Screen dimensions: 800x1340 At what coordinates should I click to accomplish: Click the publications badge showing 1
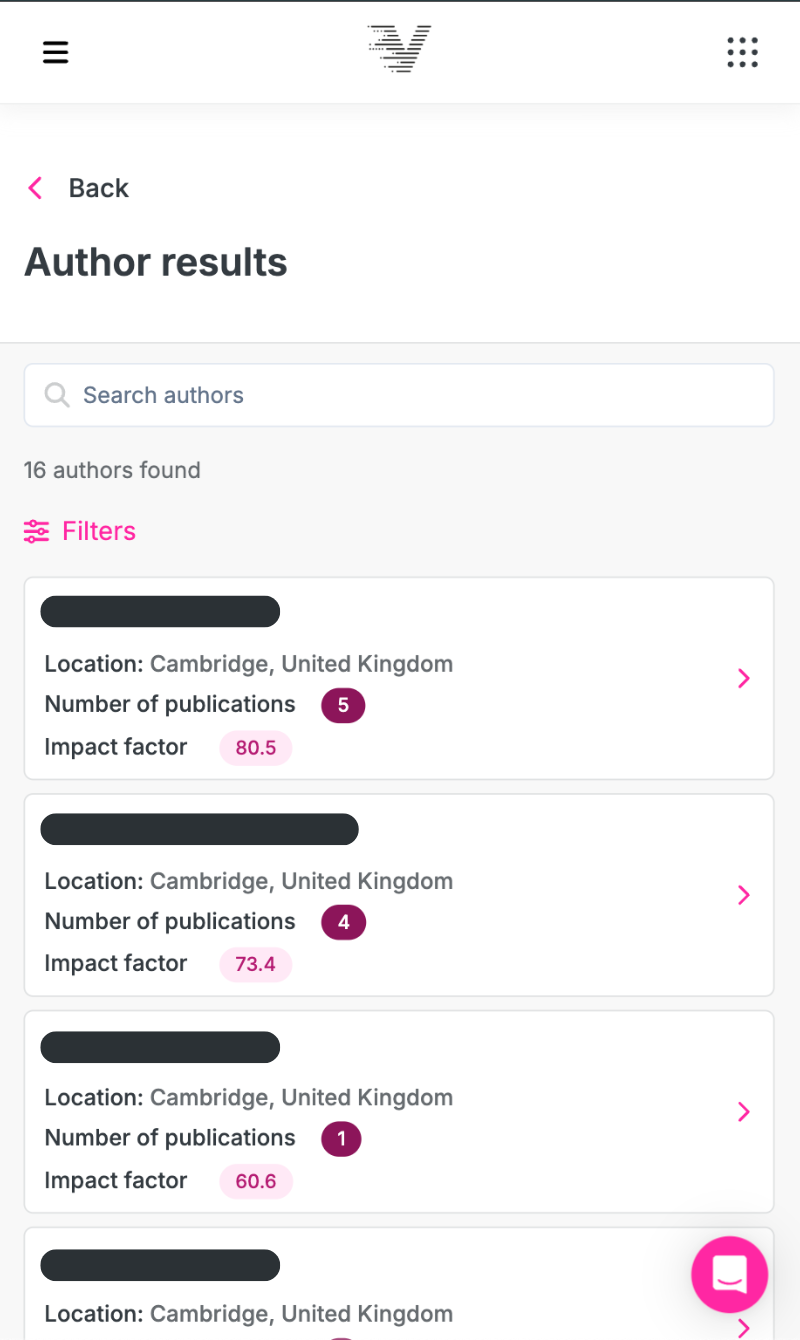coord(341,1139)
